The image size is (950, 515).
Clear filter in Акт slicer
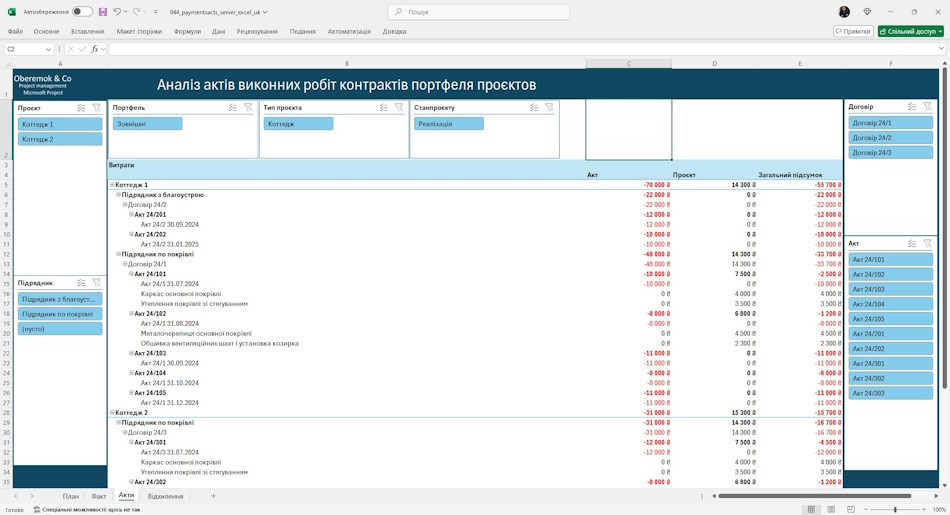click(927, 243)
